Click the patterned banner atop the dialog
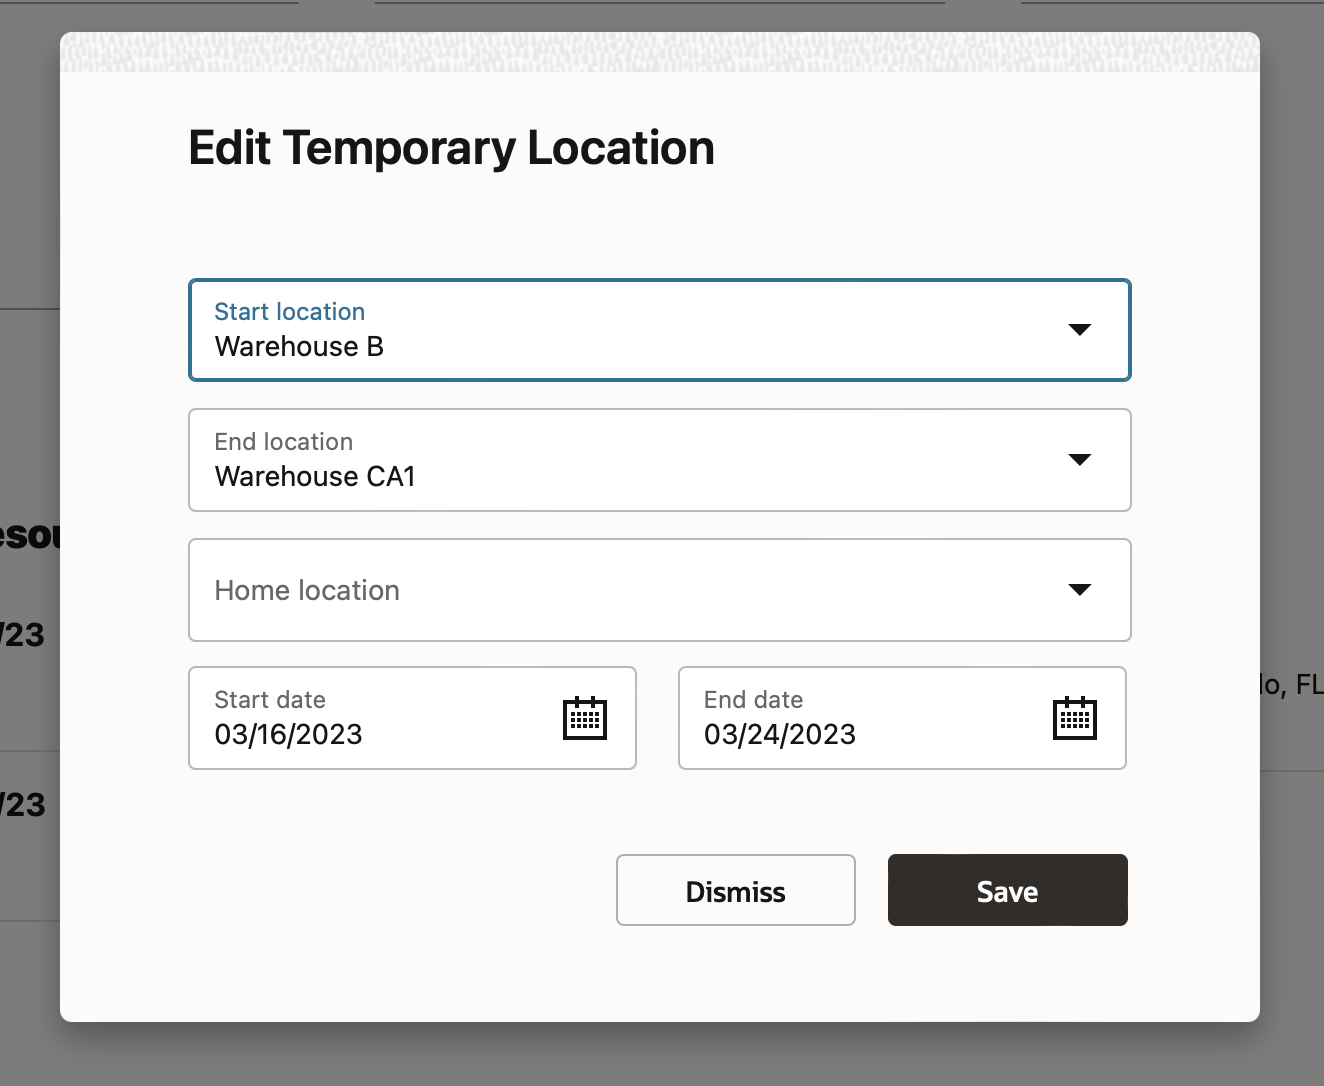This screenshot has width=1324, height=1086. click(660, 52)
